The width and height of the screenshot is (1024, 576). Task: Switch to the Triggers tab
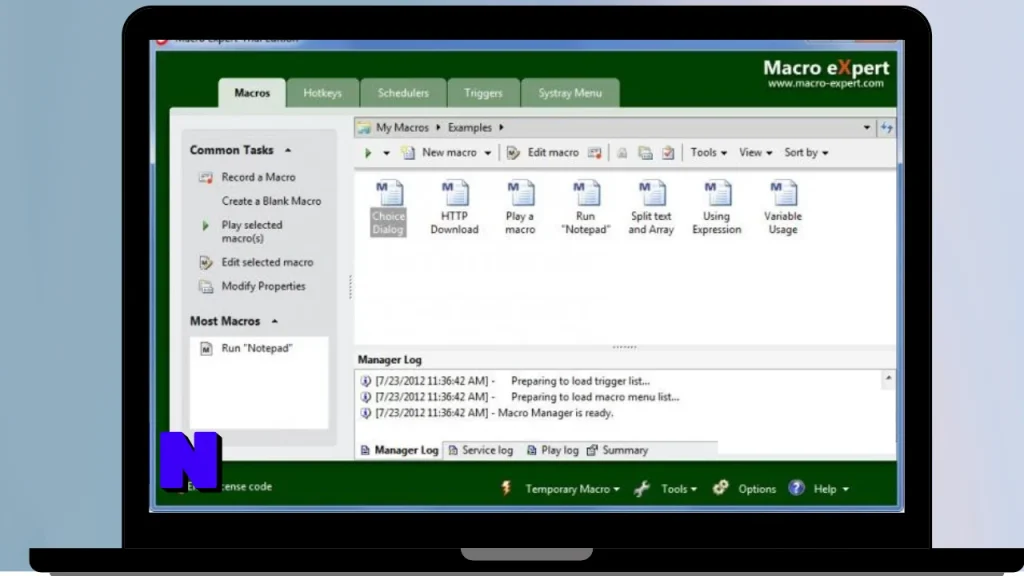[483, 93]
